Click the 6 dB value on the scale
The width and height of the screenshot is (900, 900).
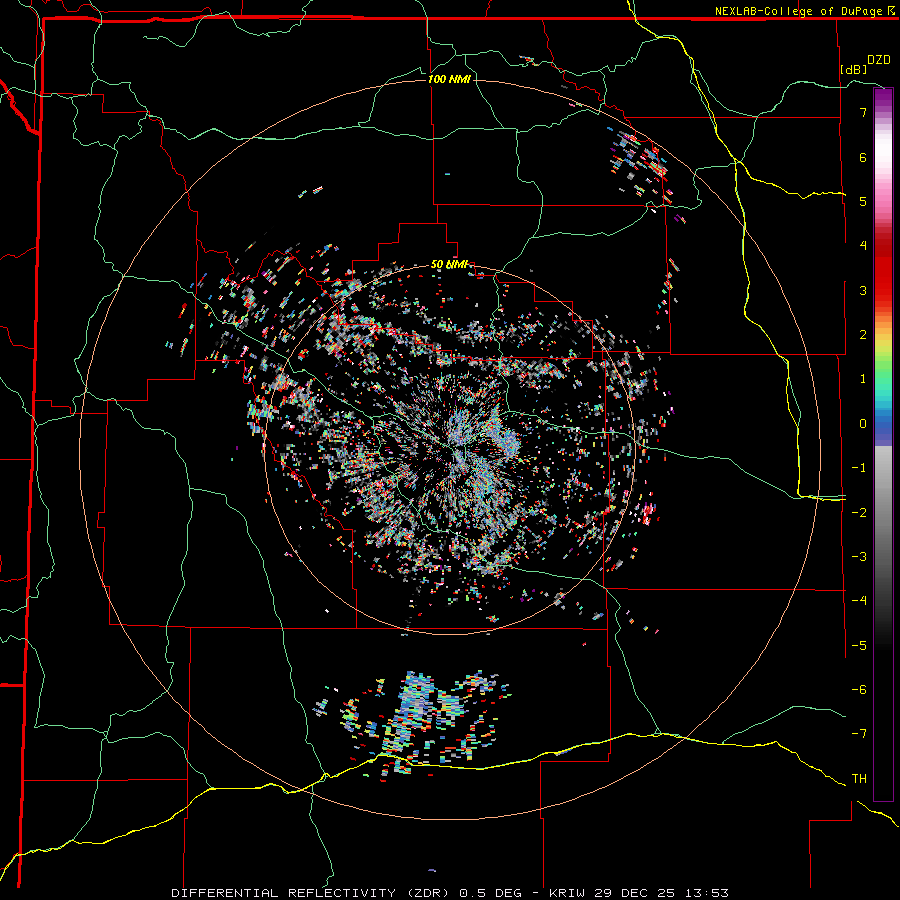click(863, 157)
